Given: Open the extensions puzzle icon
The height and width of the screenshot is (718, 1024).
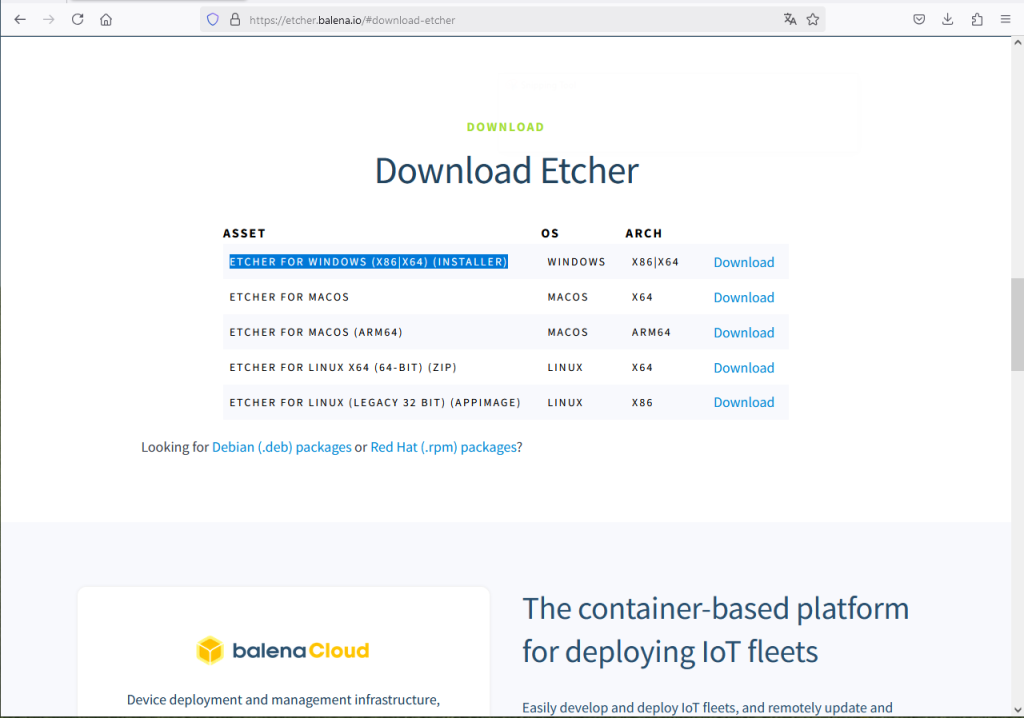Looking at the screenshot, I should [x=977, y=20].
